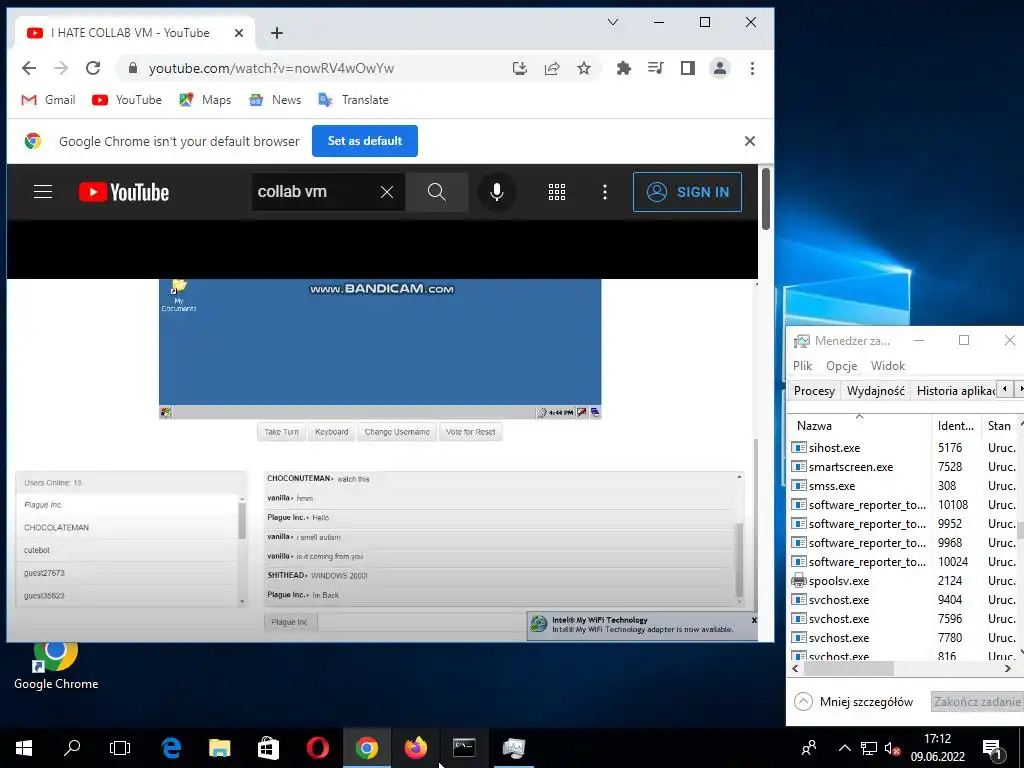Image resolution: width=1024 pixels, height=768 pixels.
Task: Switch to the Wydajność tab
Action: [876, 391]
